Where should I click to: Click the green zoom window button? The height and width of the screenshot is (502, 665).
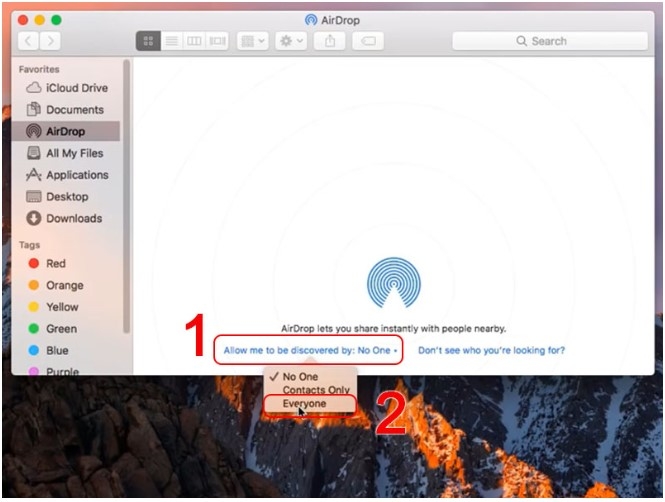click(x=56, y=20)
